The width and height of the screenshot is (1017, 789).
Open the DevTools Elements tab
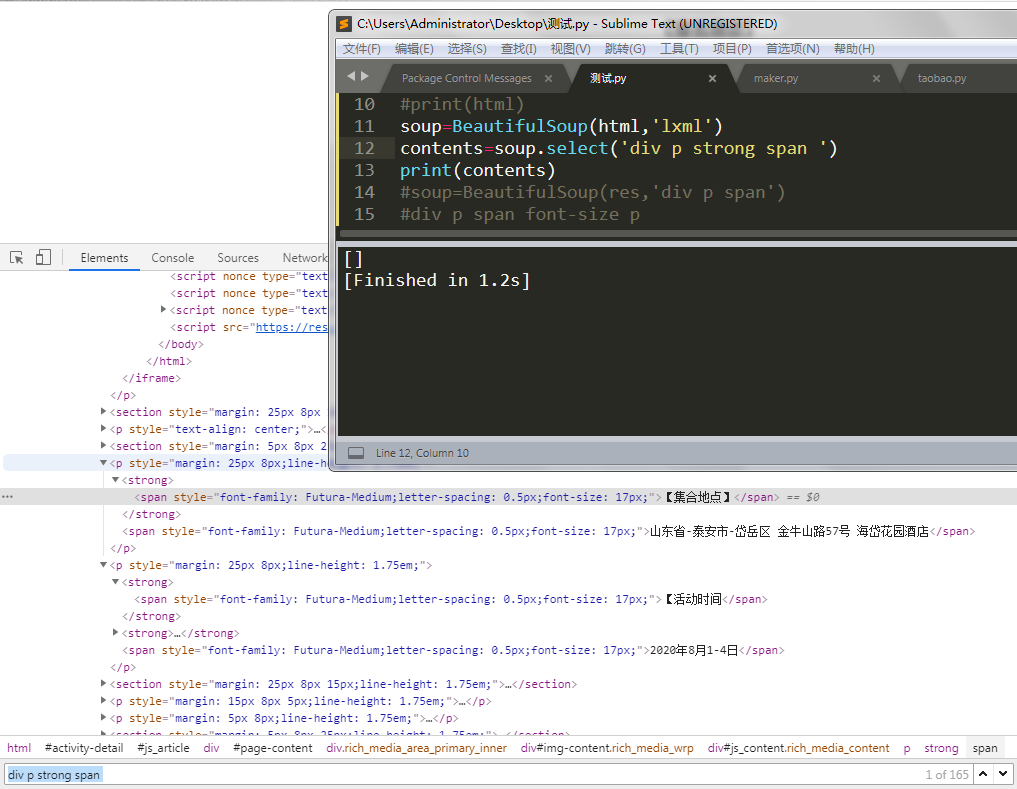click(104, 258)
